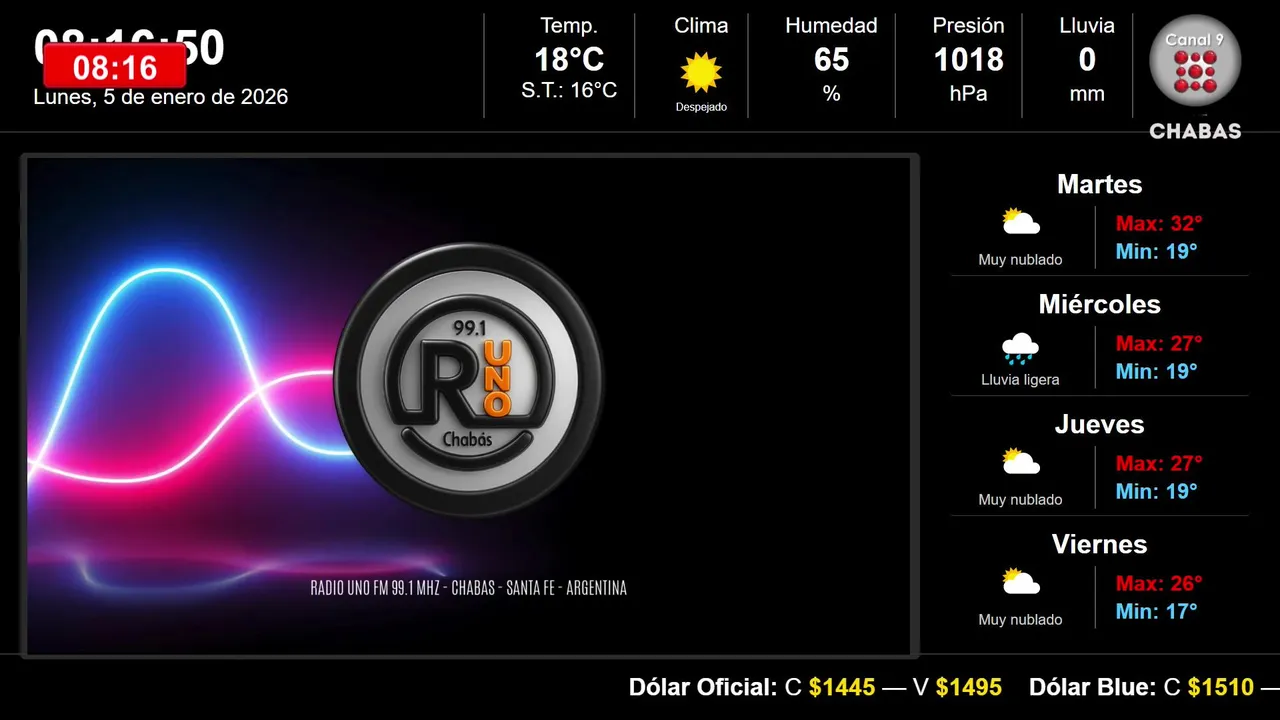Click Muy nublado label under Viernes
The height and width of the screenshot is (720, 1280).
click(1020, 620)
